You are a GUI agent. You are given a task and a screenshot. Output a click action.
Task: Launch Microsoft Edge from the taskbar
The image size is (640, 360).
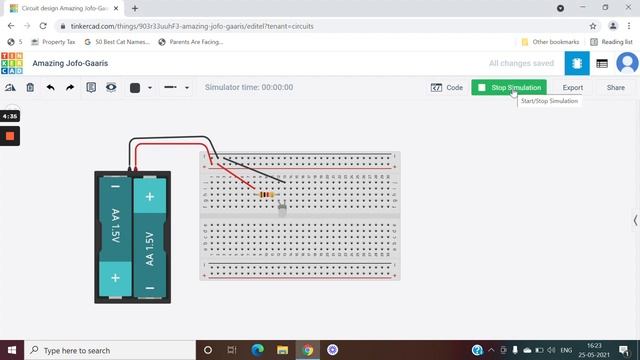click(257, 350)
